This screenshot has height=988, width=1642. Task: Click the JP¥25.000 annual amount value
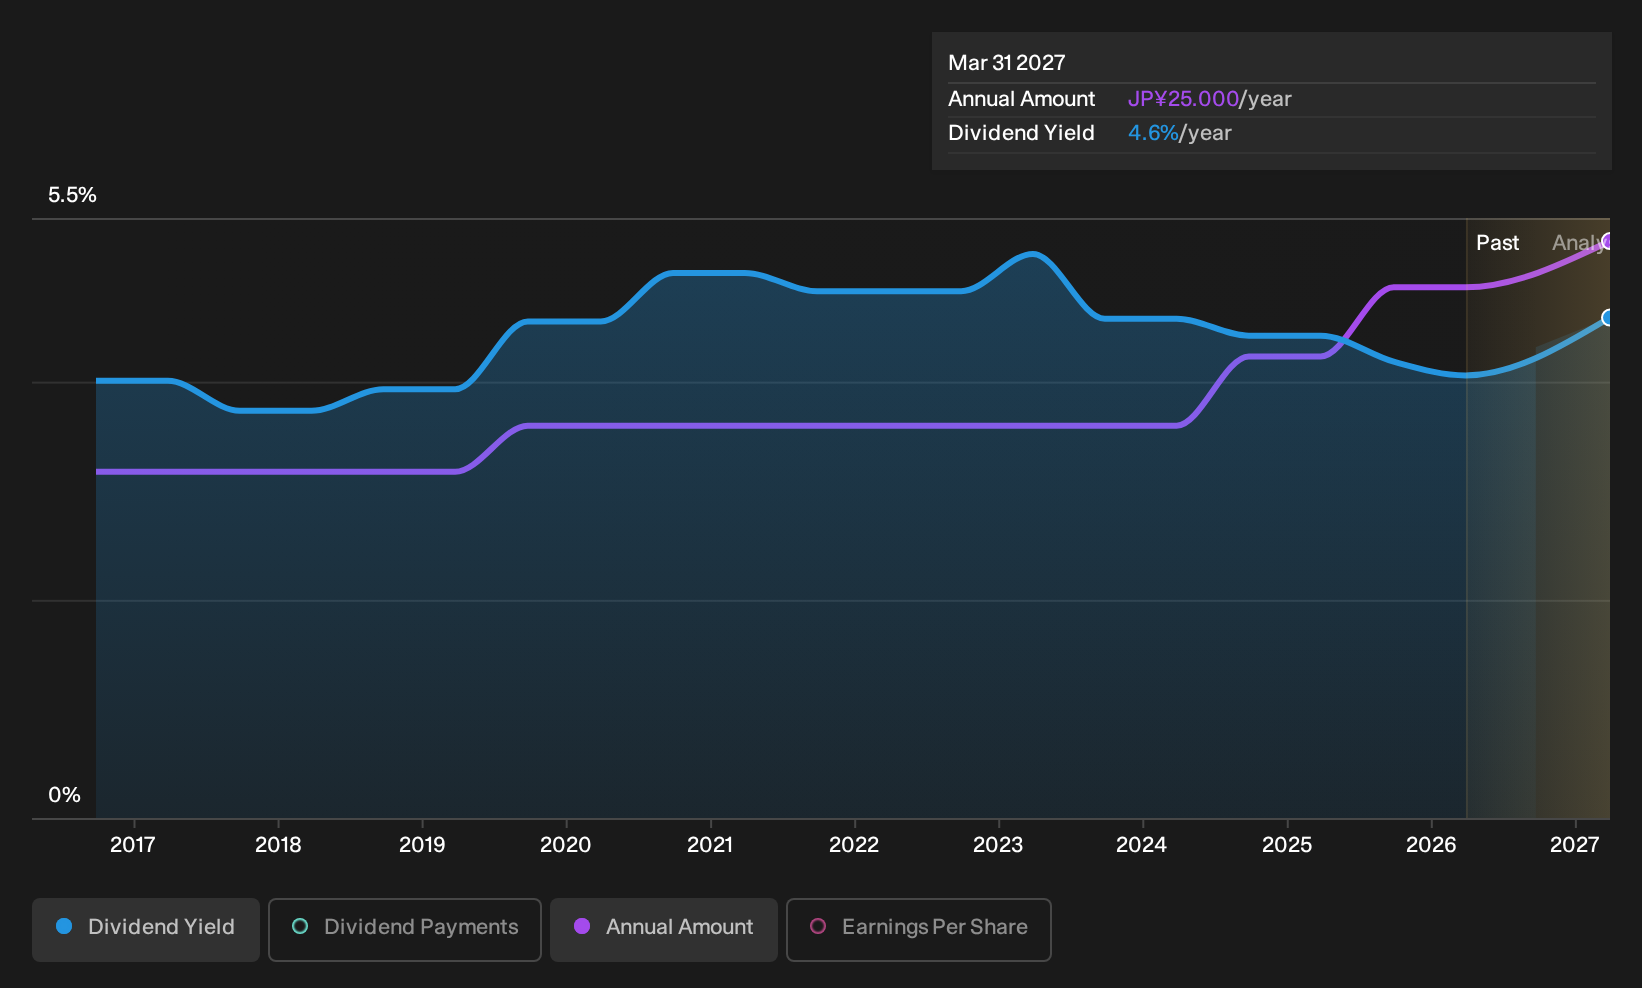(1183, 99)
